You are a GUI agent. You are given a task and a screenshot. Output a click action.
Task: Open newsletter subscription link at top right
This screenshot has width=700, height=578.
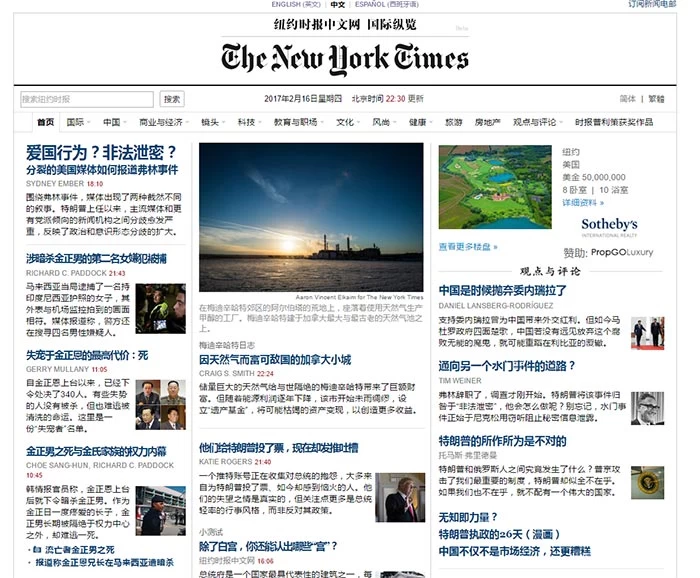click(652, 4)
